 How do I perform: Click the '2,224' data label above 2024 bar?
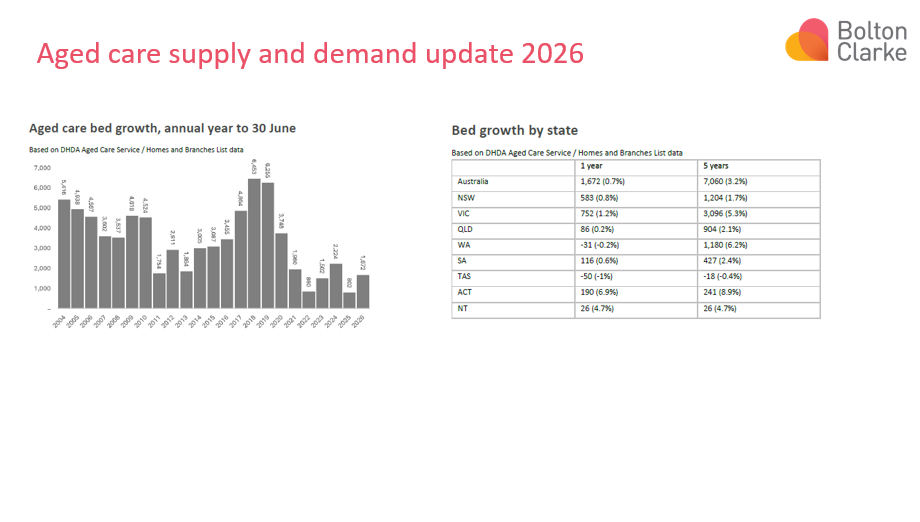[336, 252]
